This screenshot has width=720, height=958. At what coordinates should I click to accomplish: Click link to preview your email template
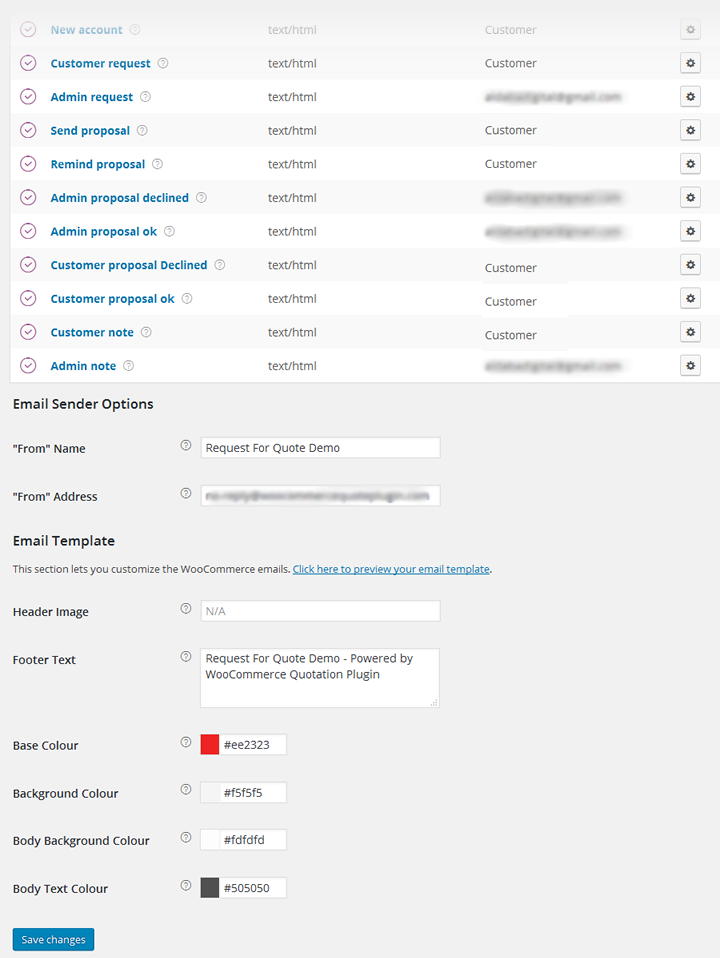click(391, 569)
